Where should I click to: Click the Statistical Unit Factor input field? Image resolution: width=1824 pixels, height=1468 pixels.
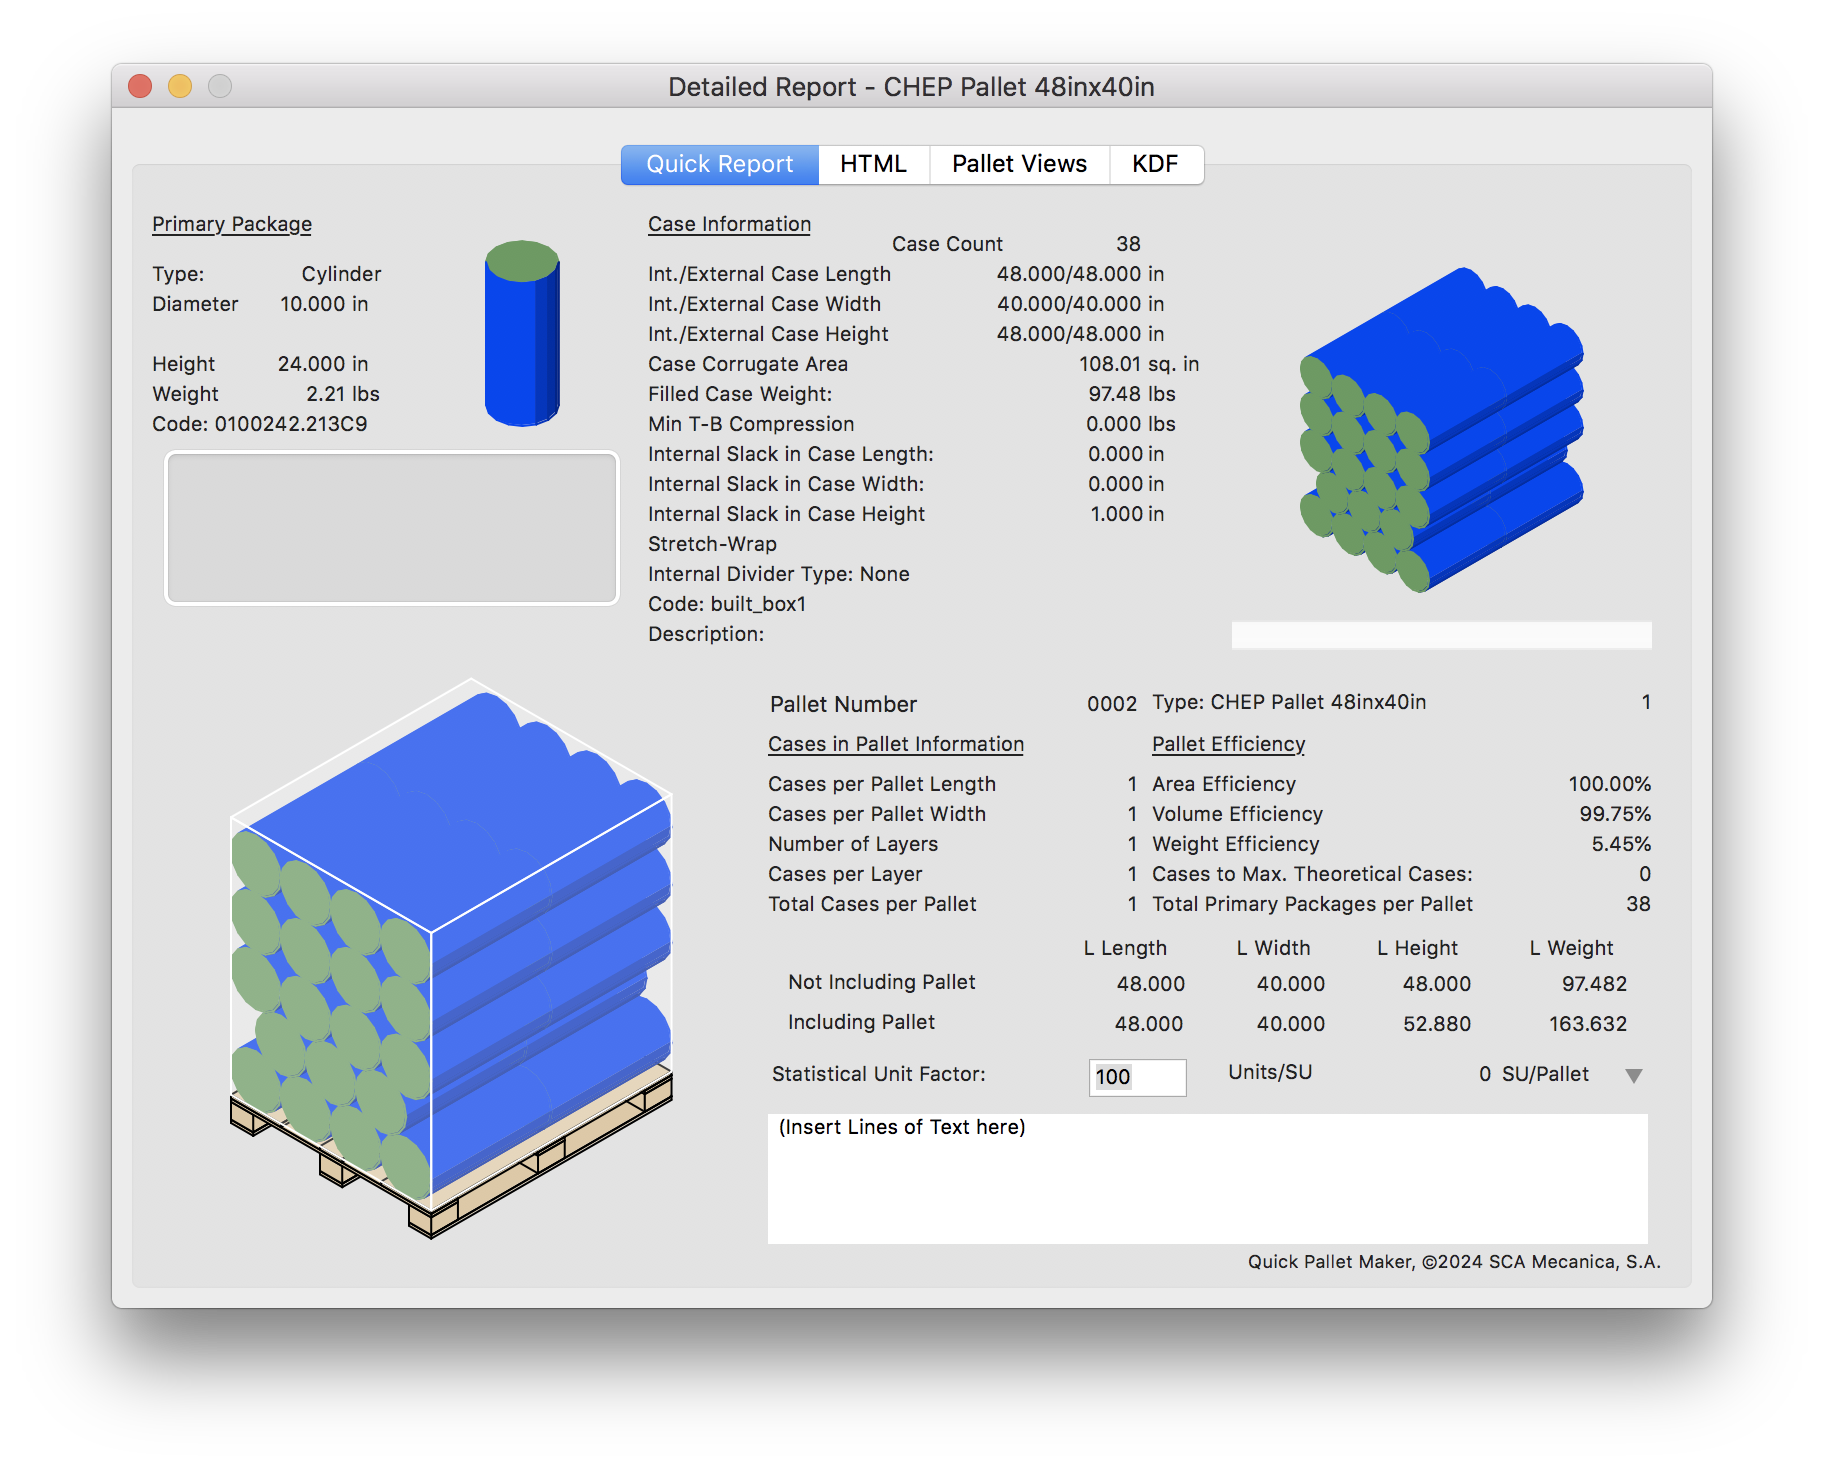click(1137, 1077)
